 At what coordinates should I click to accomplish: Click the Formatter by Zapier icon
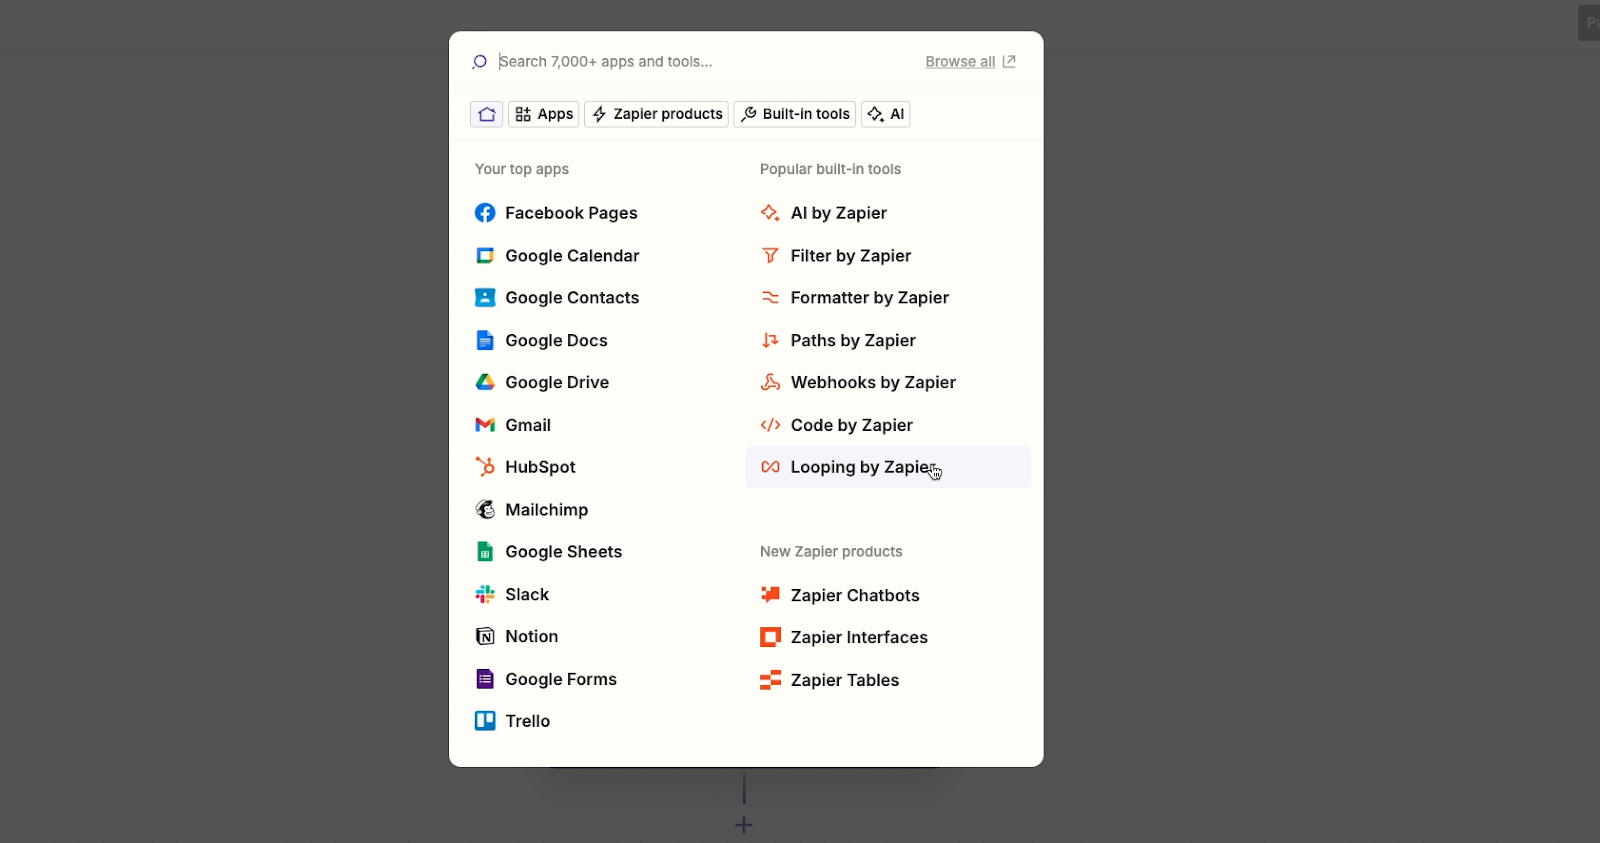[x=770, y=298]
